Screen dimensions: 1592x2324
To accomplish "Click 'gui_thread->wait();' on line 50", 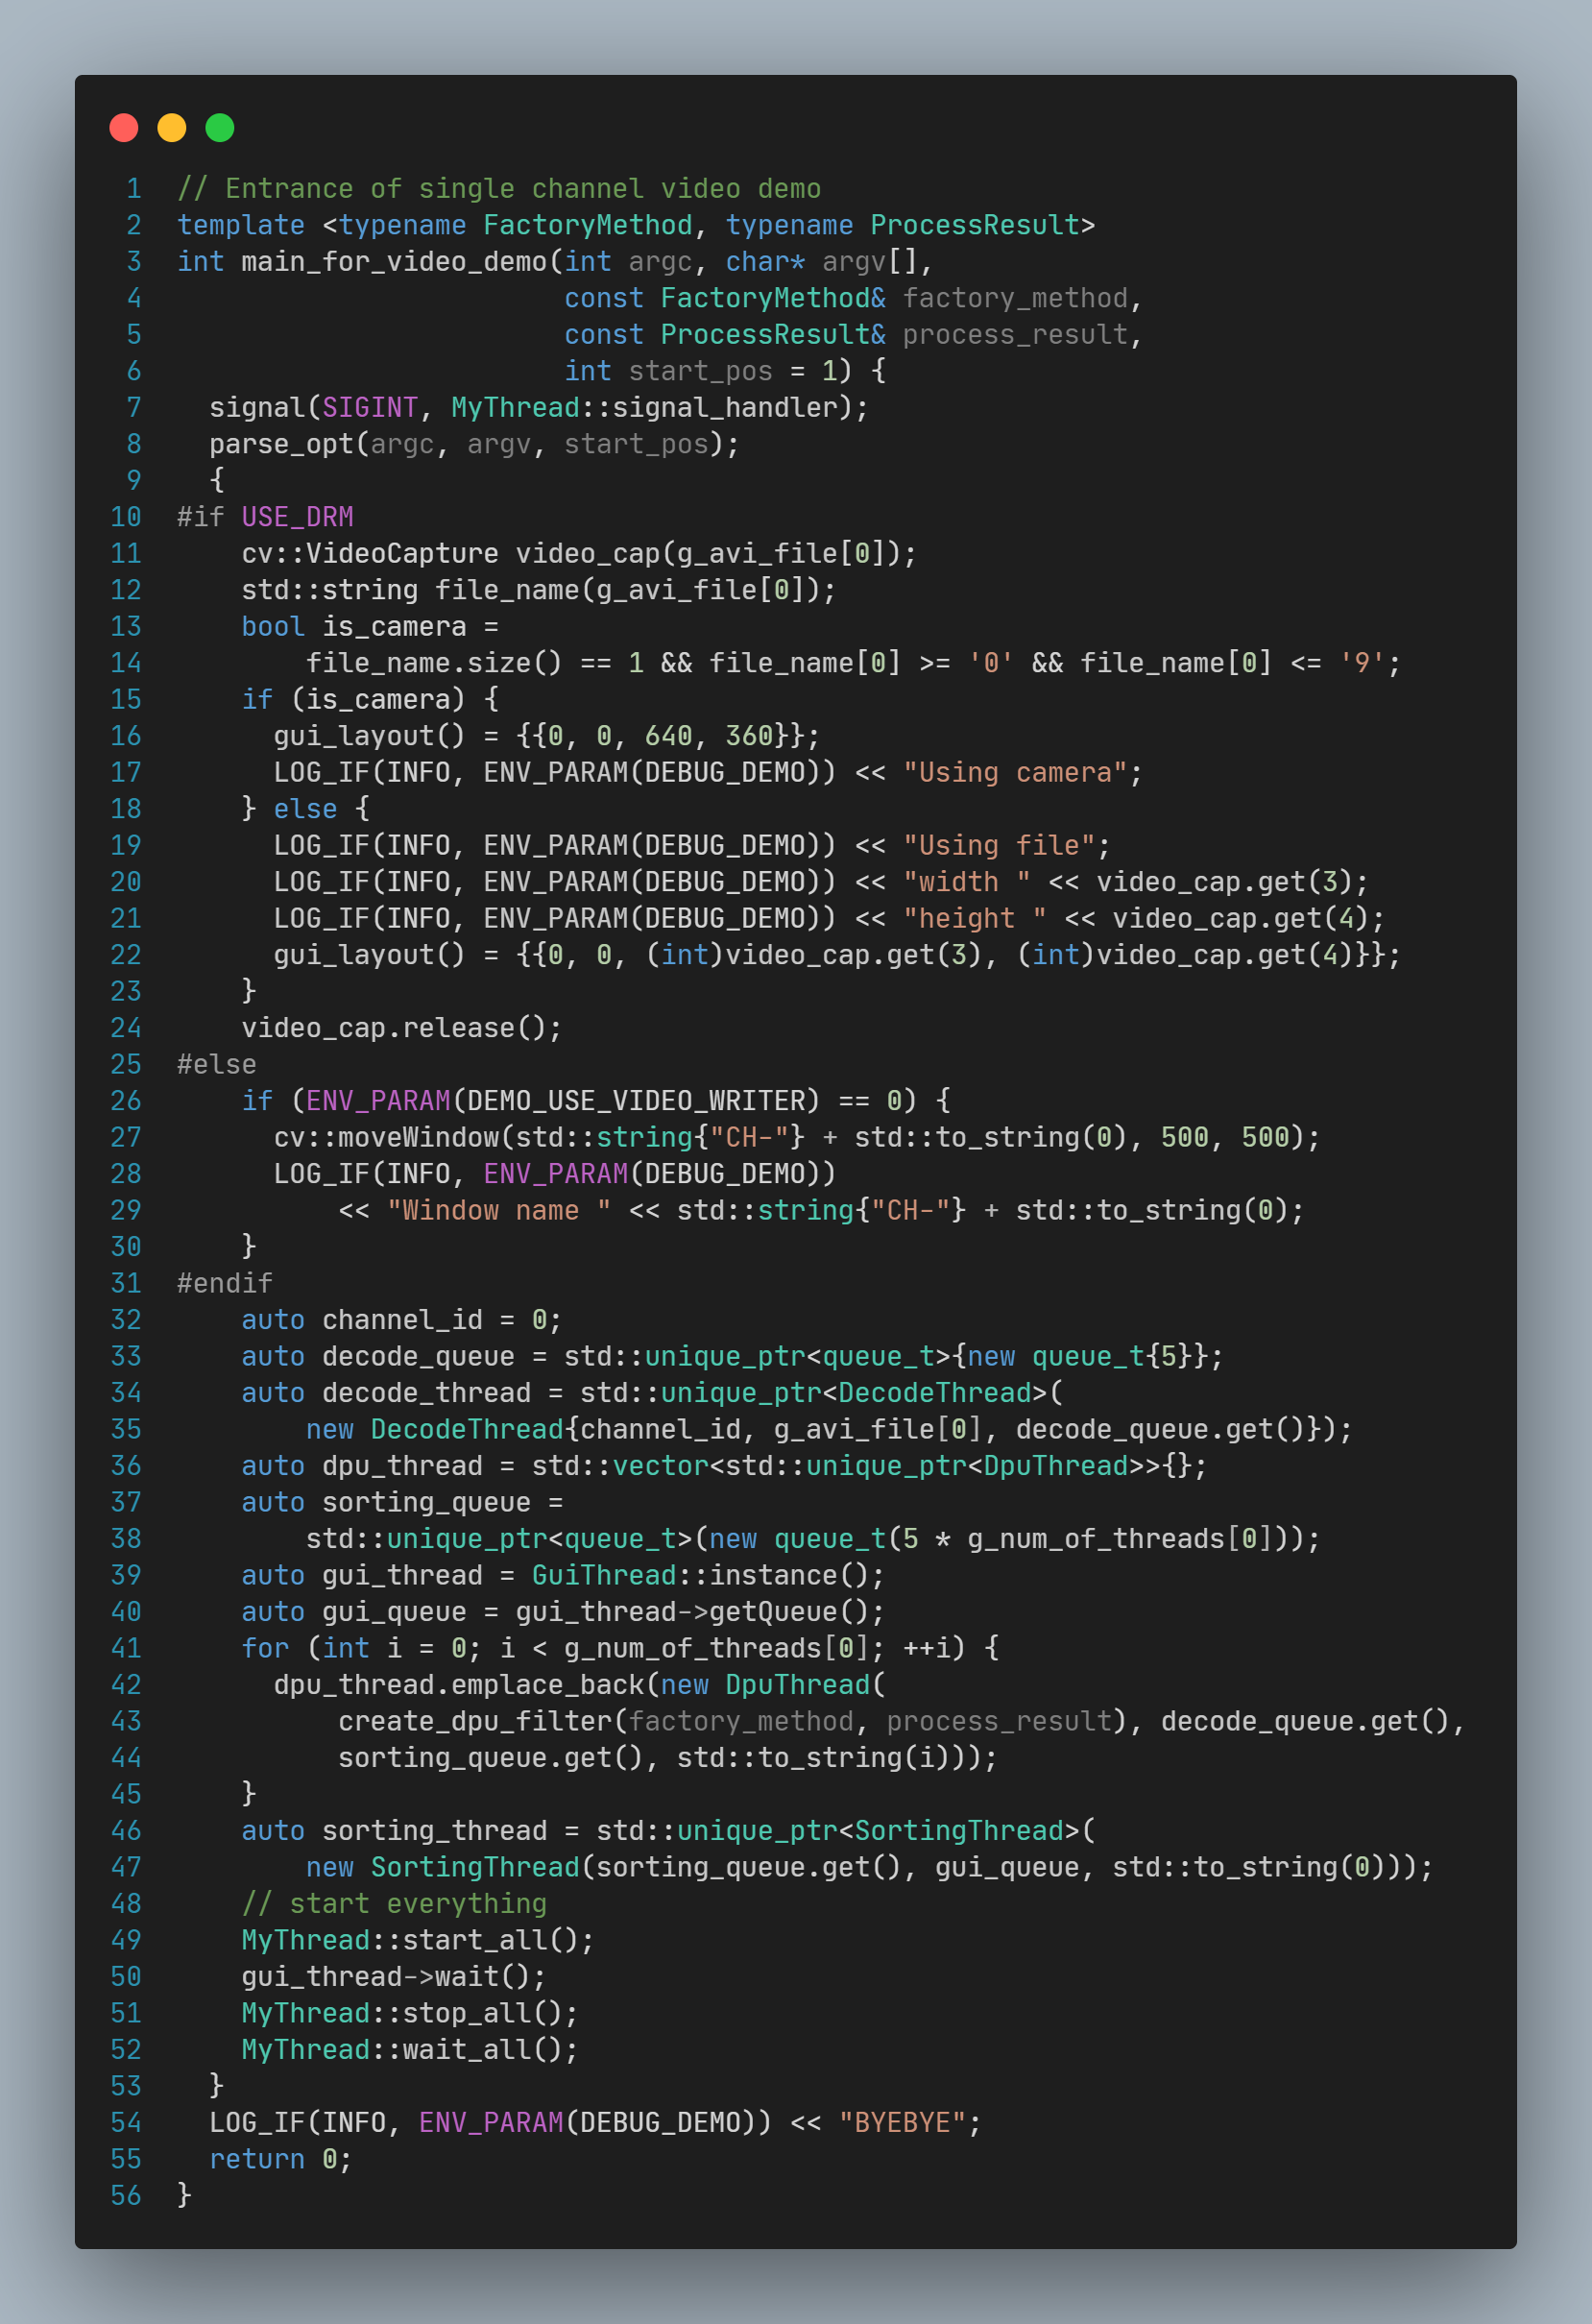I will pos(394,1977).
